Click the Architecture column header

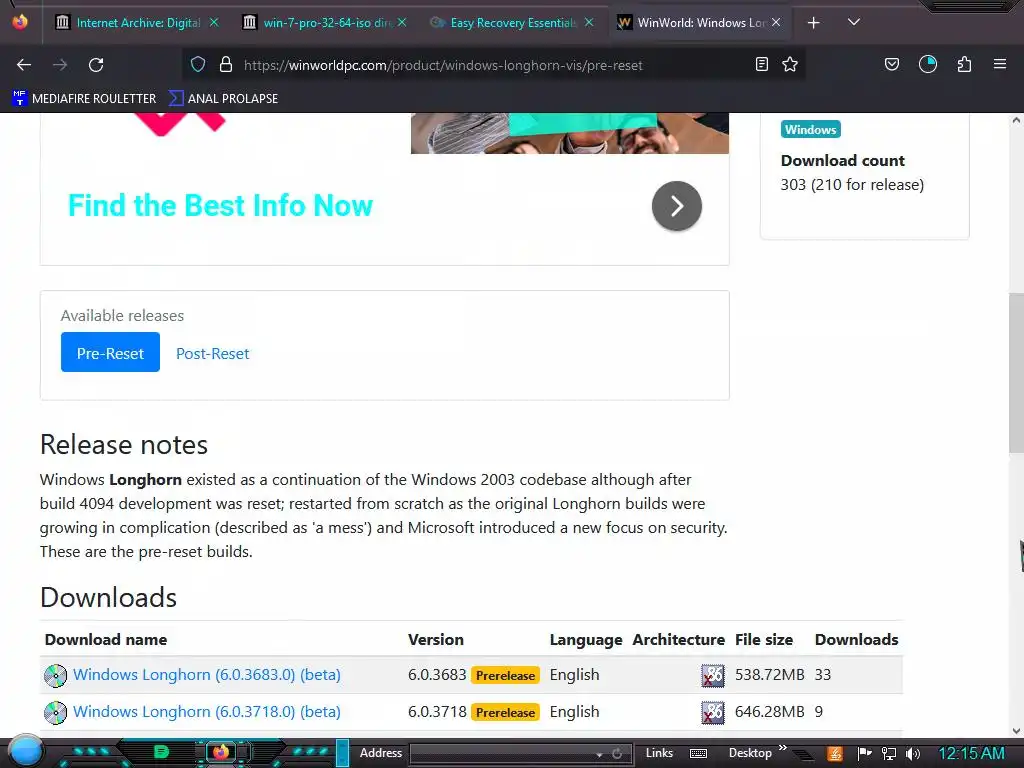click(x=679, y=639)
